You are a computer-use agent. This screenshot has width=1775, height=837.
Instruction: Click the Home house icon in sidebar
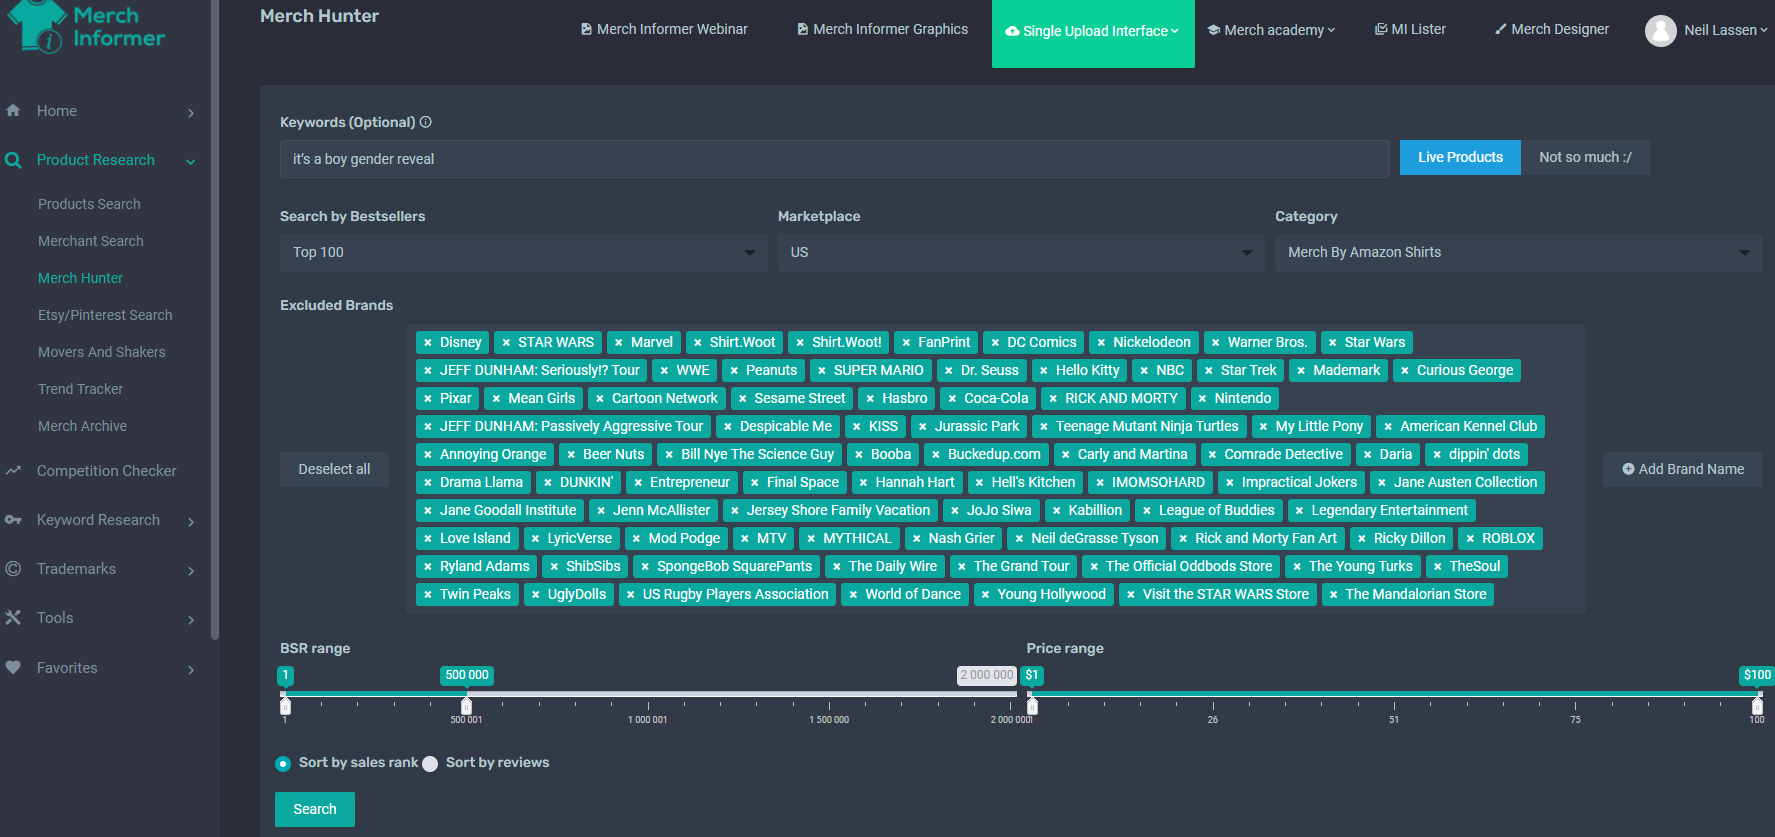coord(13,110)
